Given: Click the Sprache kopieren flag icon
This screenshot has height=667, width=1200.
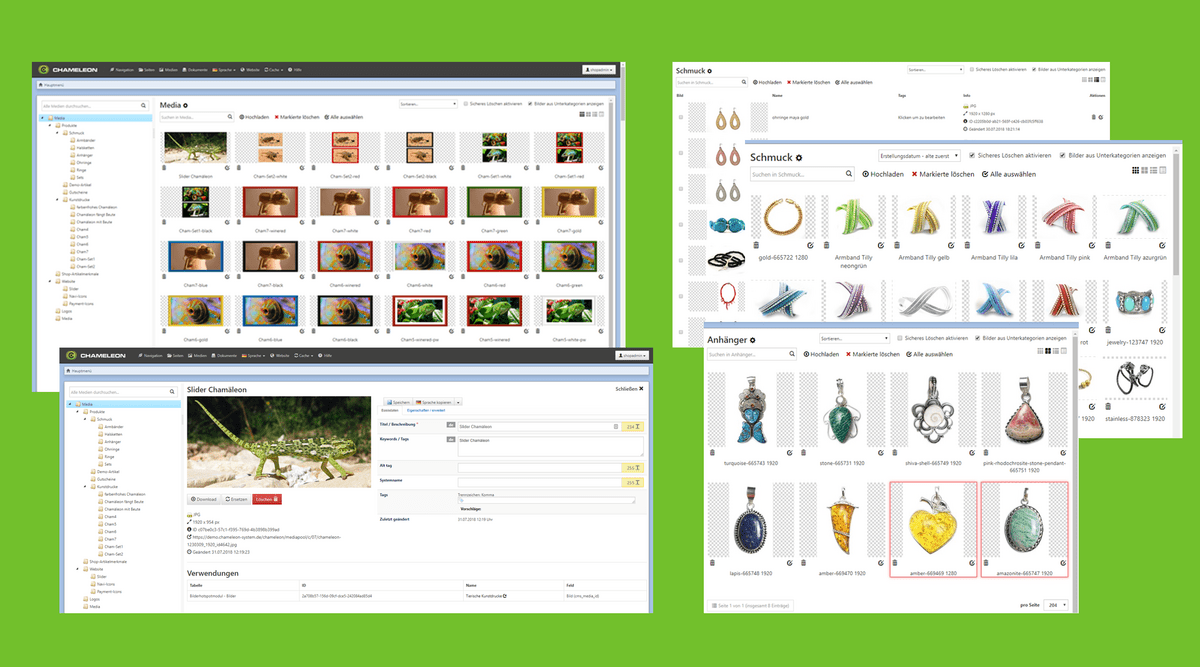Looking at the screenshot, I should [418, 402].
